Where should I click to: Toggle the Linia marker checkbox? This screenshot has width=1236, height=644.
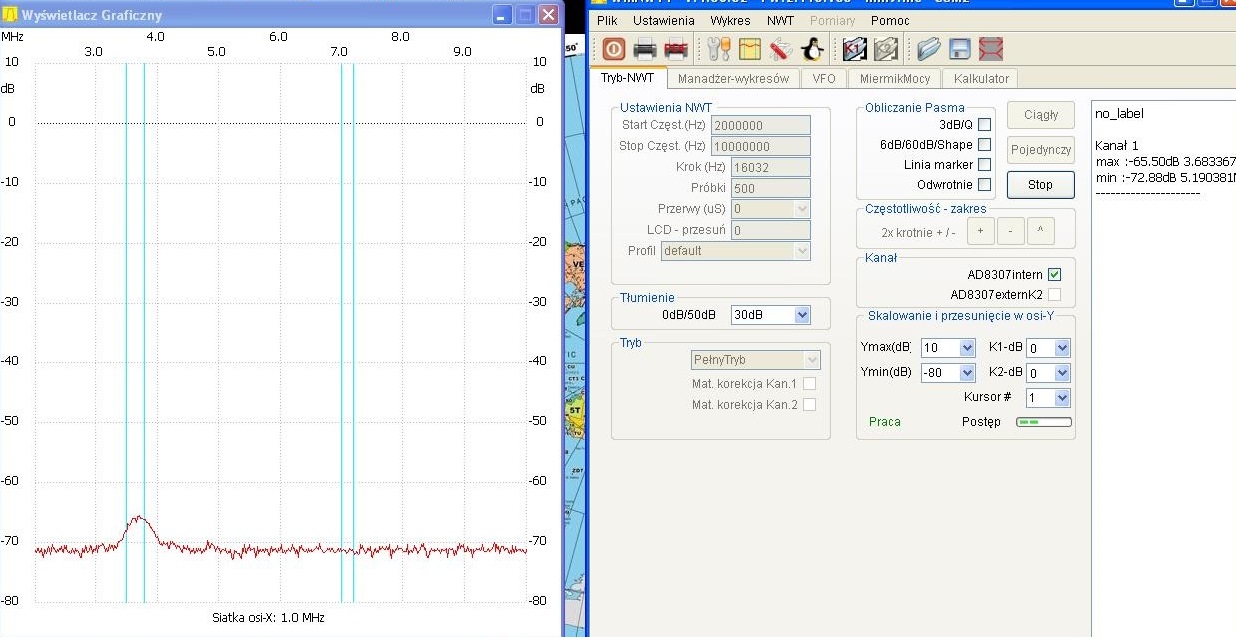coord(984,165)
